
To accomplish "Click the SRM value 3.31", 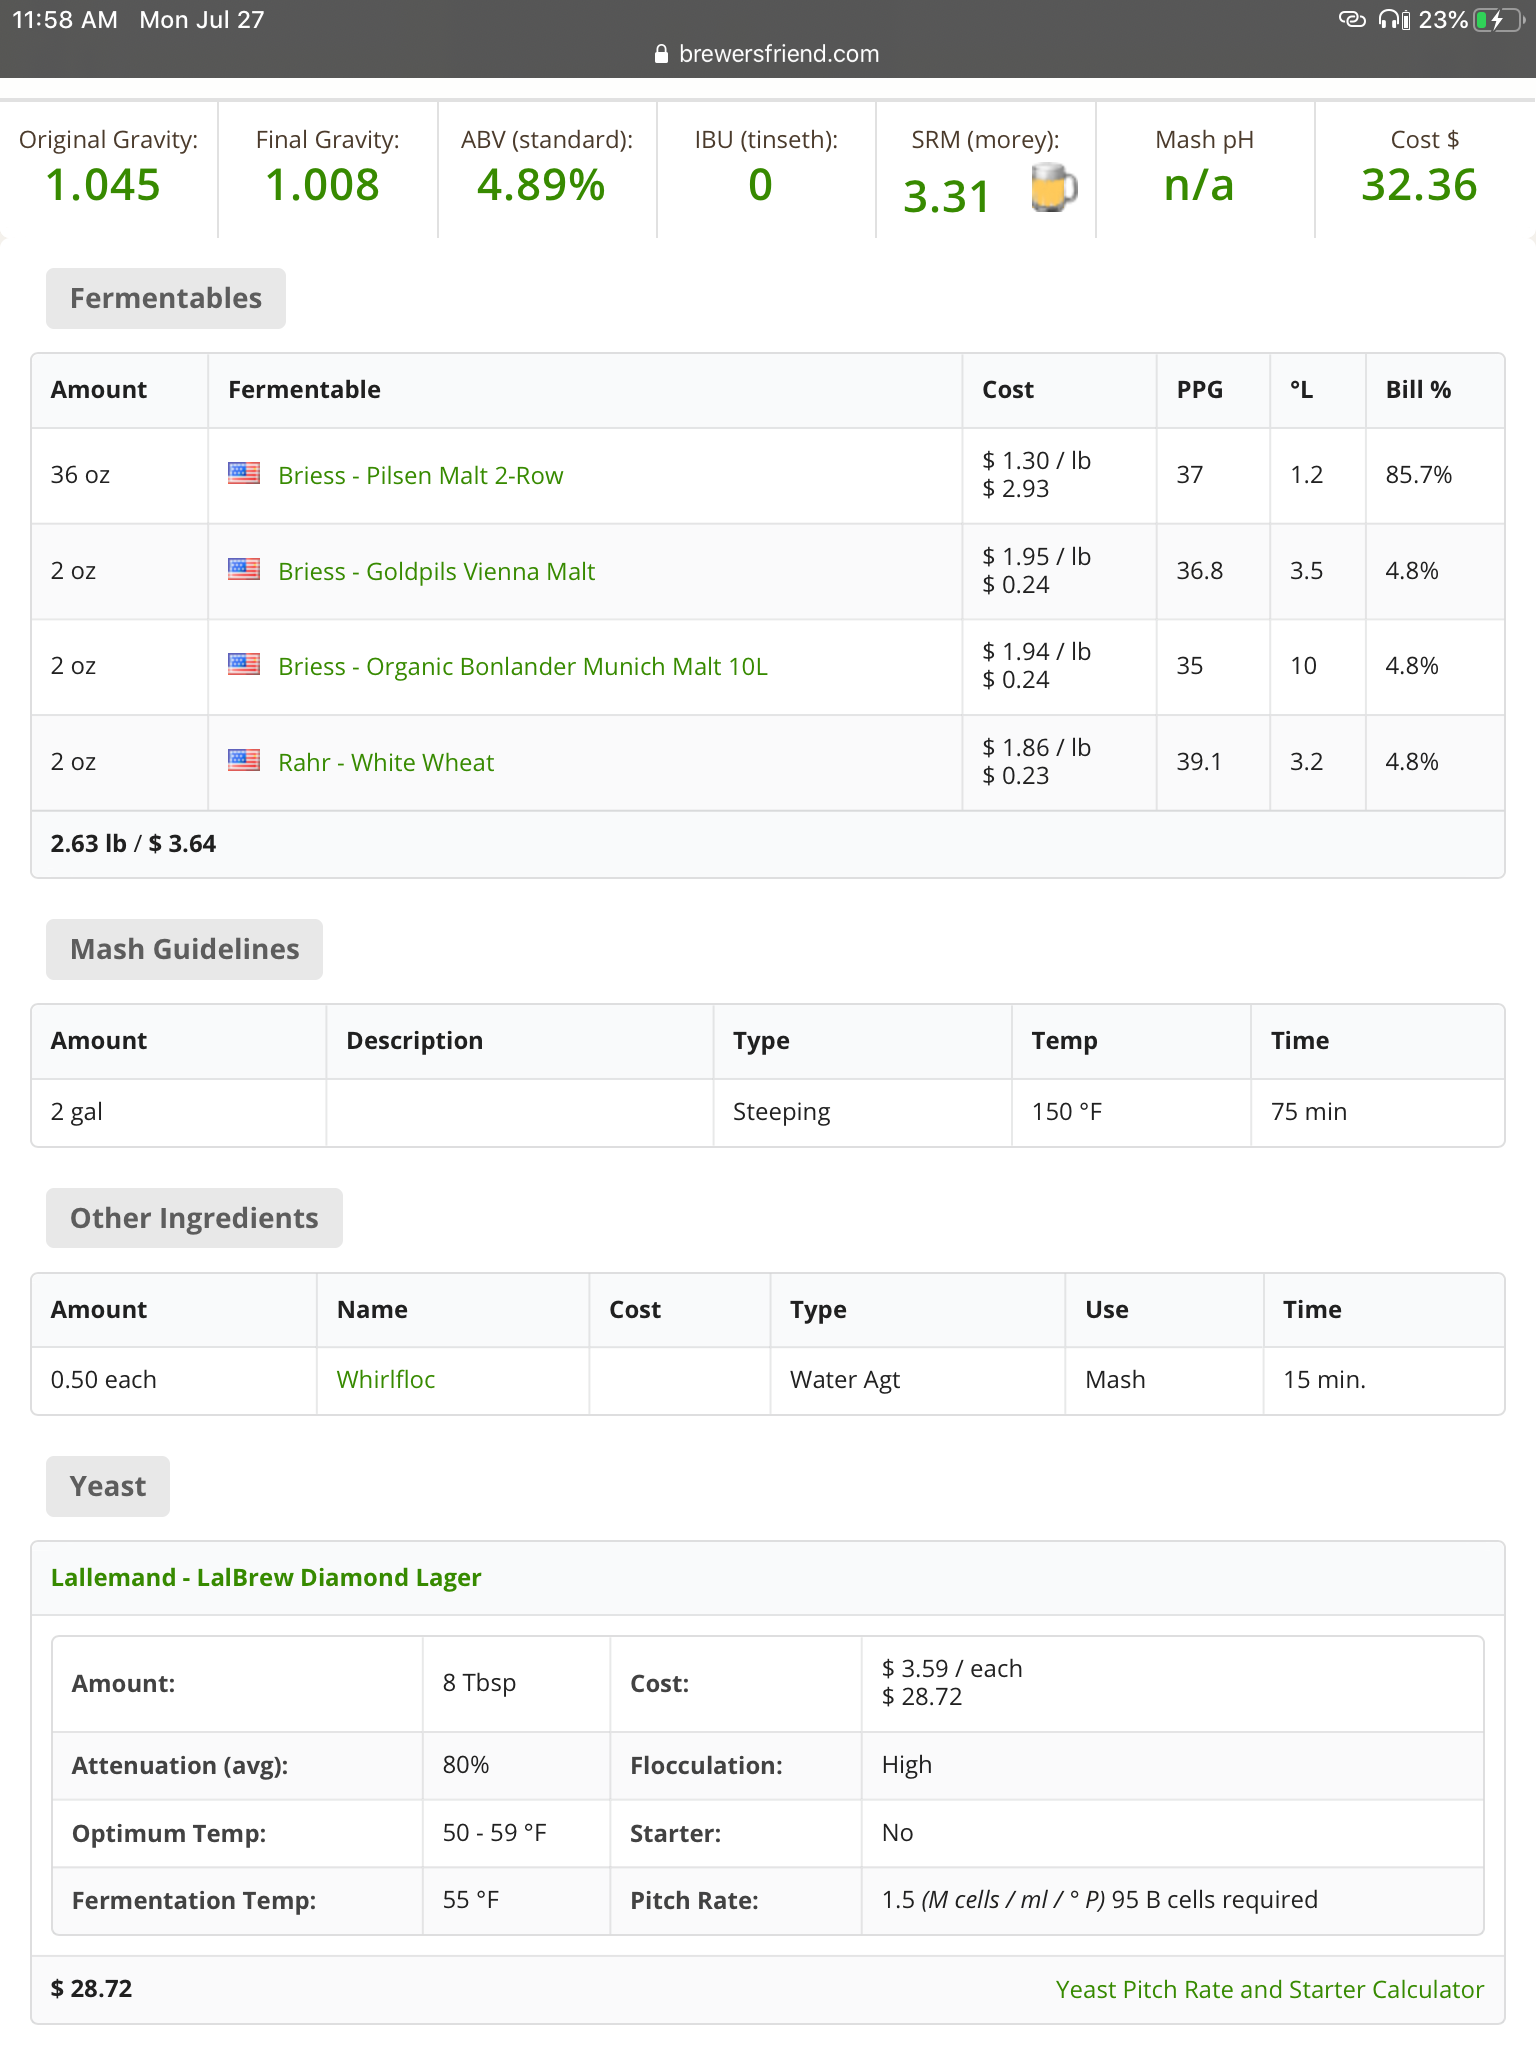I will coord(946,196).
